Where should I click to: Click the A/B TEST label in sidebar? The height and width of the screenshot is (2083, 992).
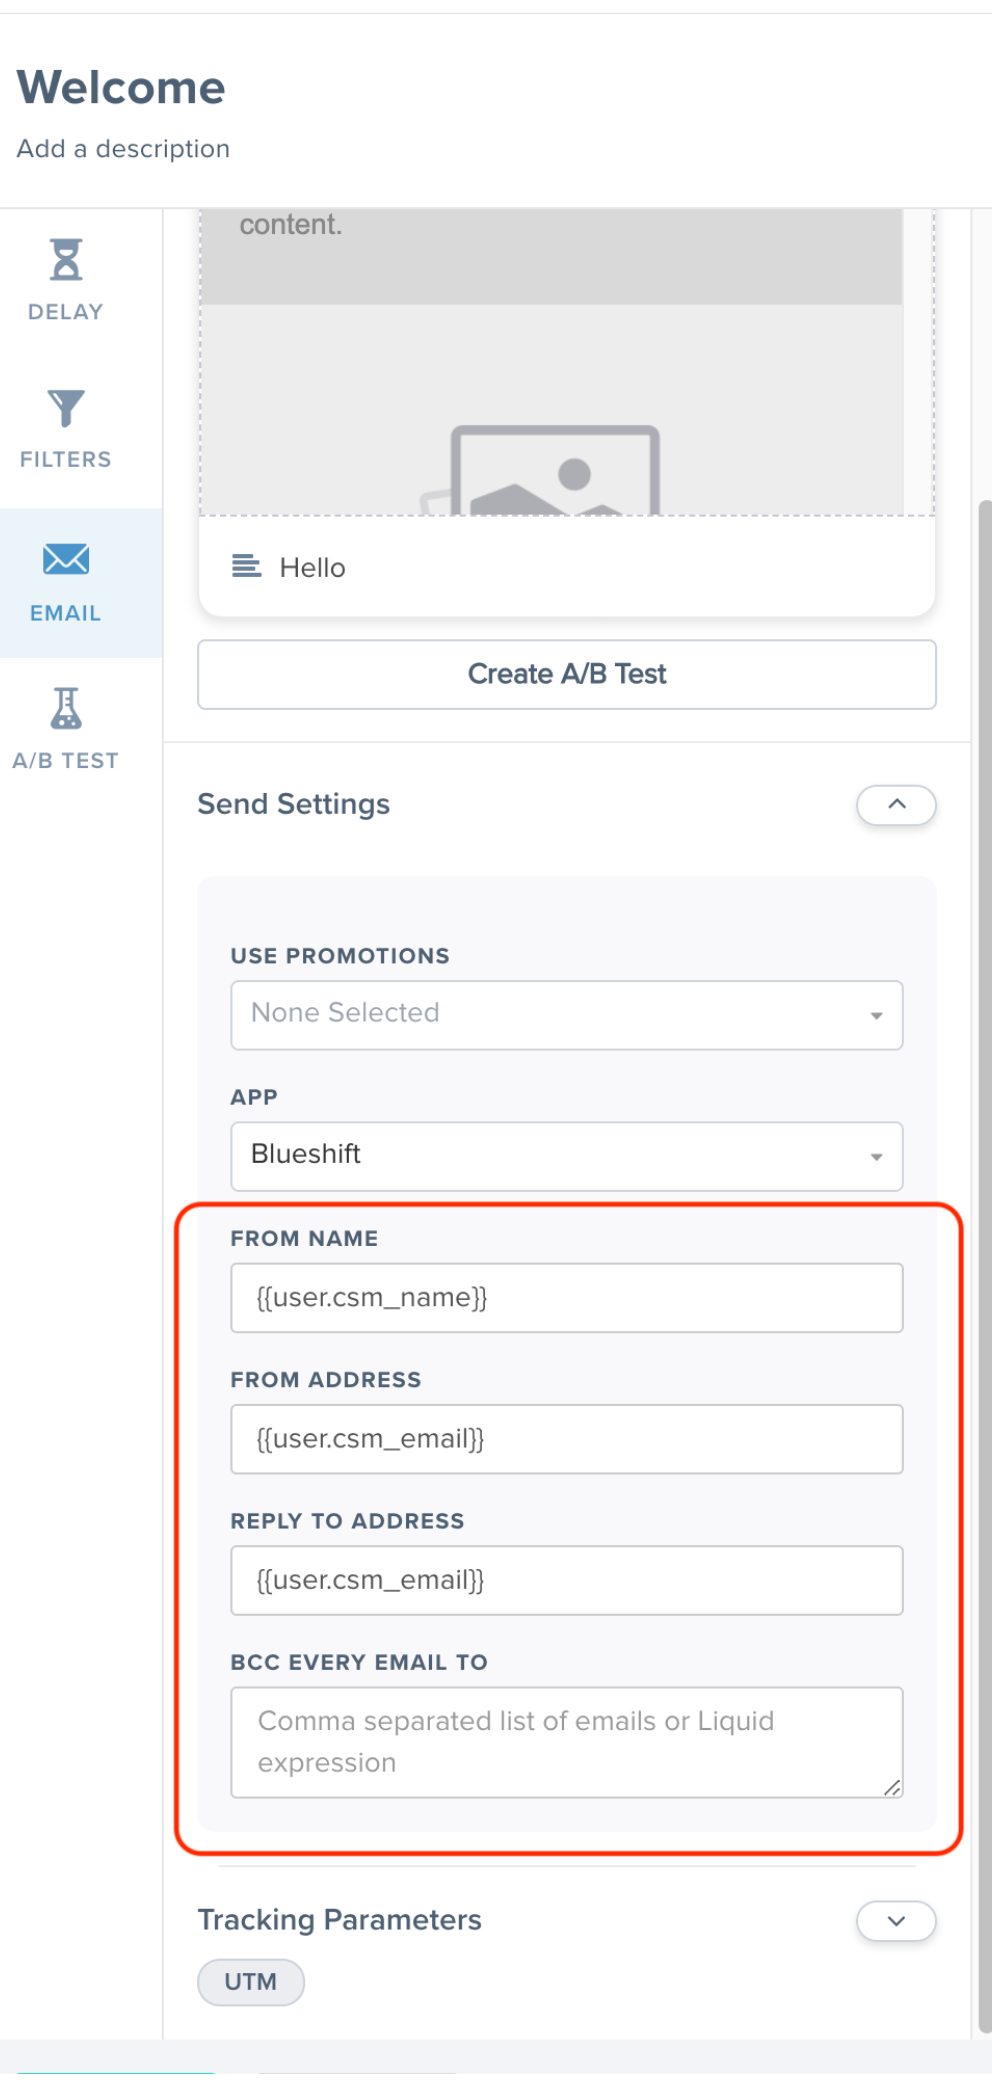tap(66, 761)
